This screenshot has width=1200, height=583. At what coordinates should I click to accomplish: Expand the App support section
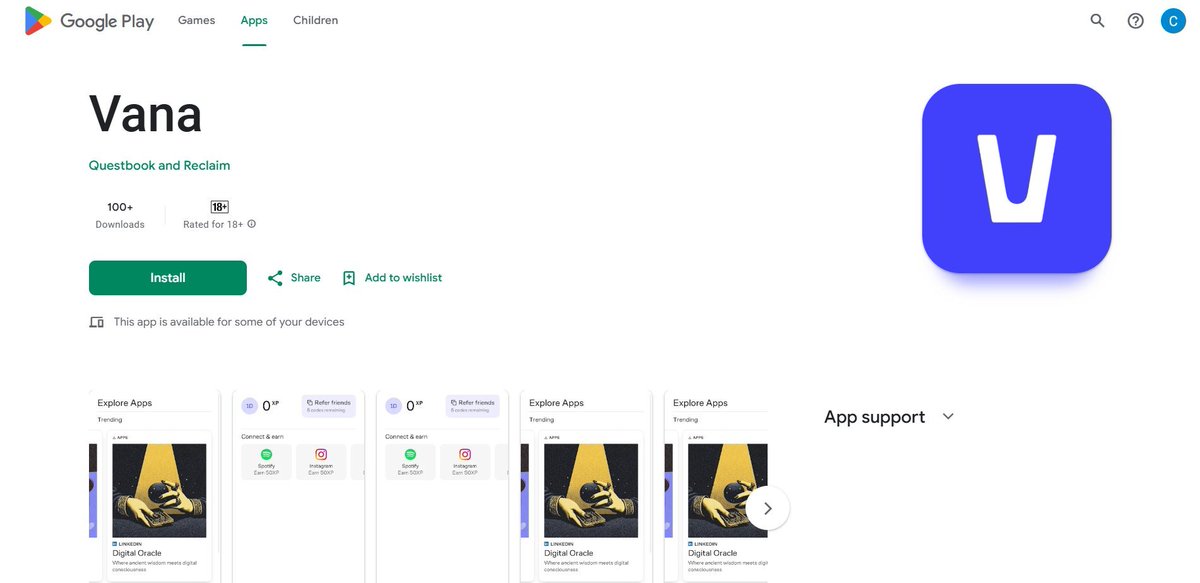click(x=948, y=417)
